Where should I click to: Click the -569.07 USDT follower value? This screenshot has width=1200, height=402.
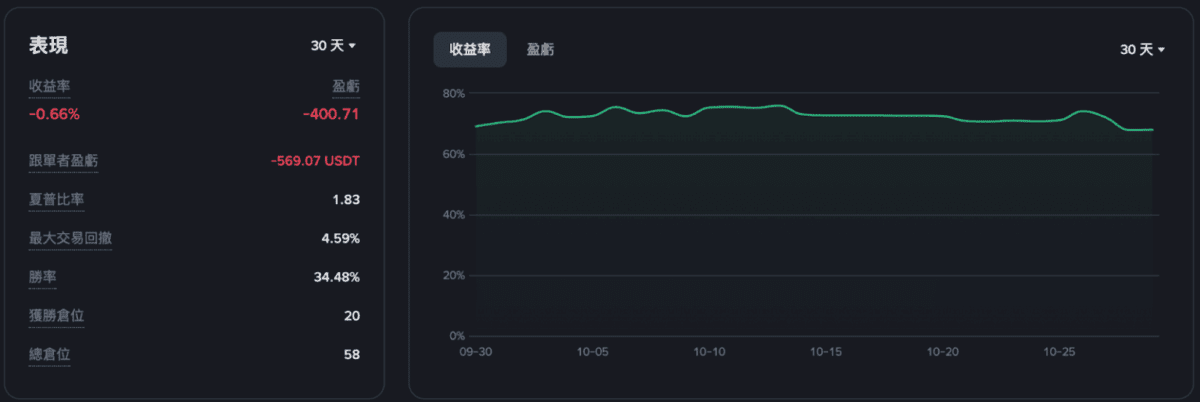pyautogui.click(x=315, y=160)
